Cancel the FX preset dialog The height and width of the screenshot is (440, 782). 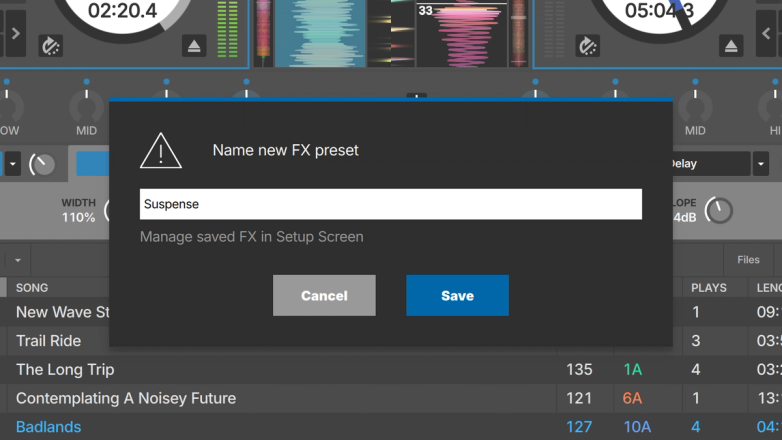coord(324,296)
